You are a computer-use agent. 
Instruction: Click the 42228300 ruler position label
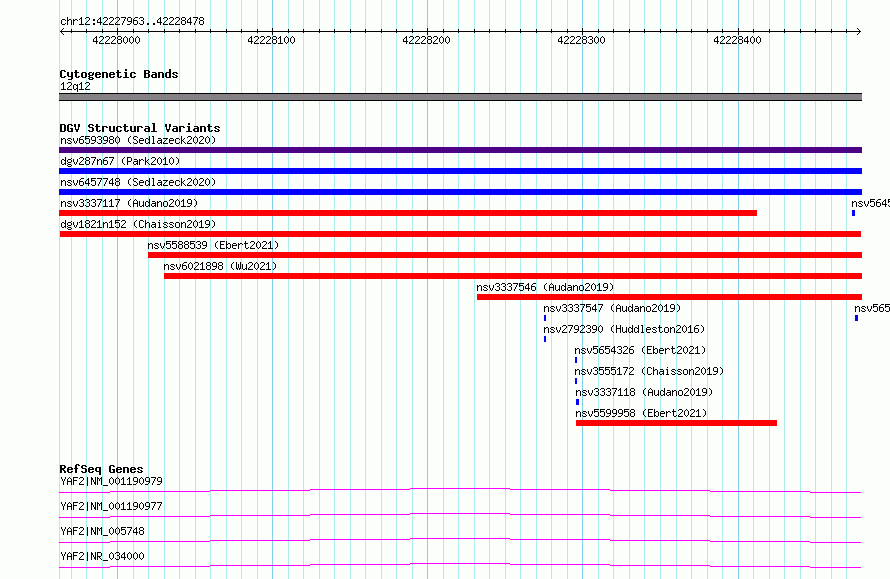(581, 40)
